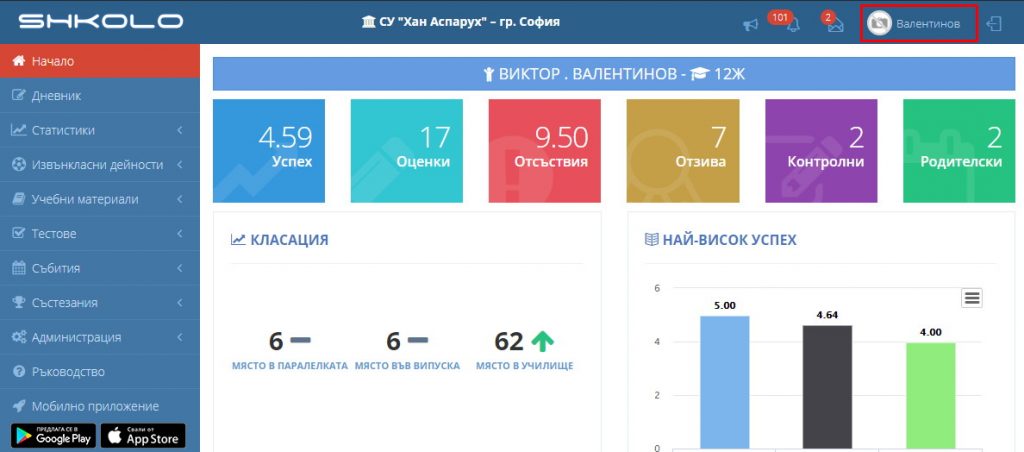Viewport: 1024px width, 452px height.
Task: Open messages envelope with 2 badge
Action: [x=836, y=25]
